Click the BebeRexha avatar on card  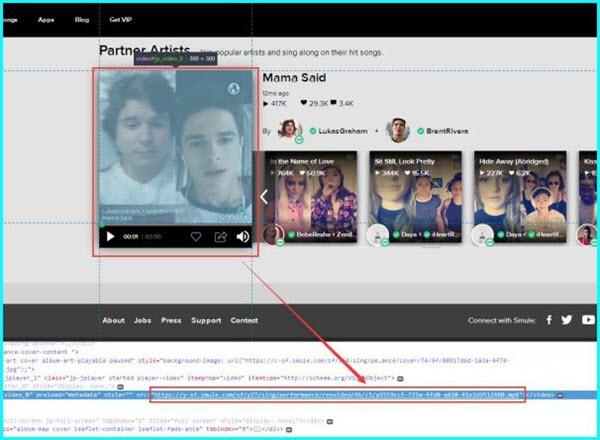[273, 234]
